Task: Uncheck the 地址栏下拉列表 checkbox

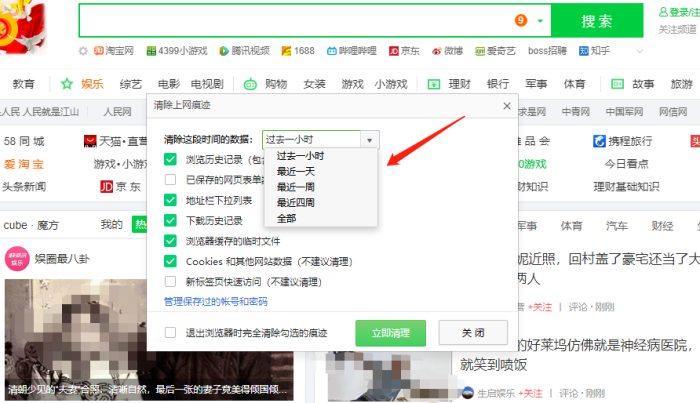Action: (170, 200)
